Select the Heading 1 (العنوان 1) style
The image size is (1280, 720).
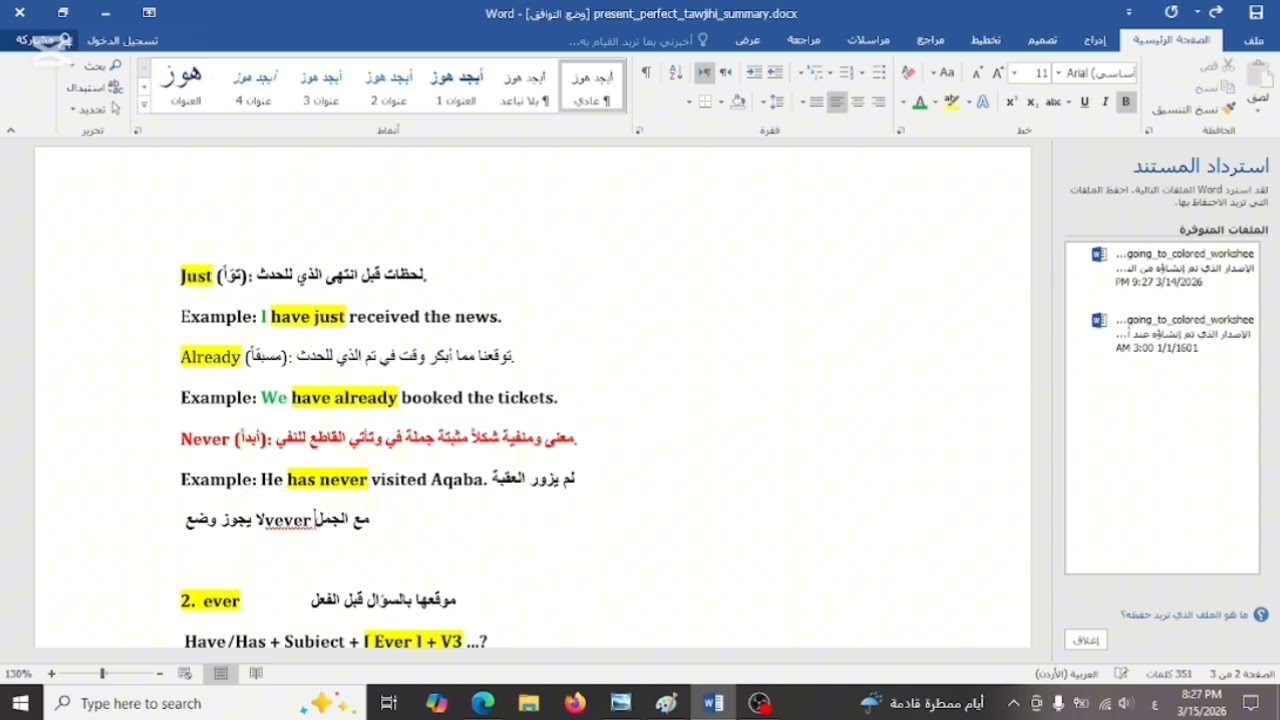(455, 86)
